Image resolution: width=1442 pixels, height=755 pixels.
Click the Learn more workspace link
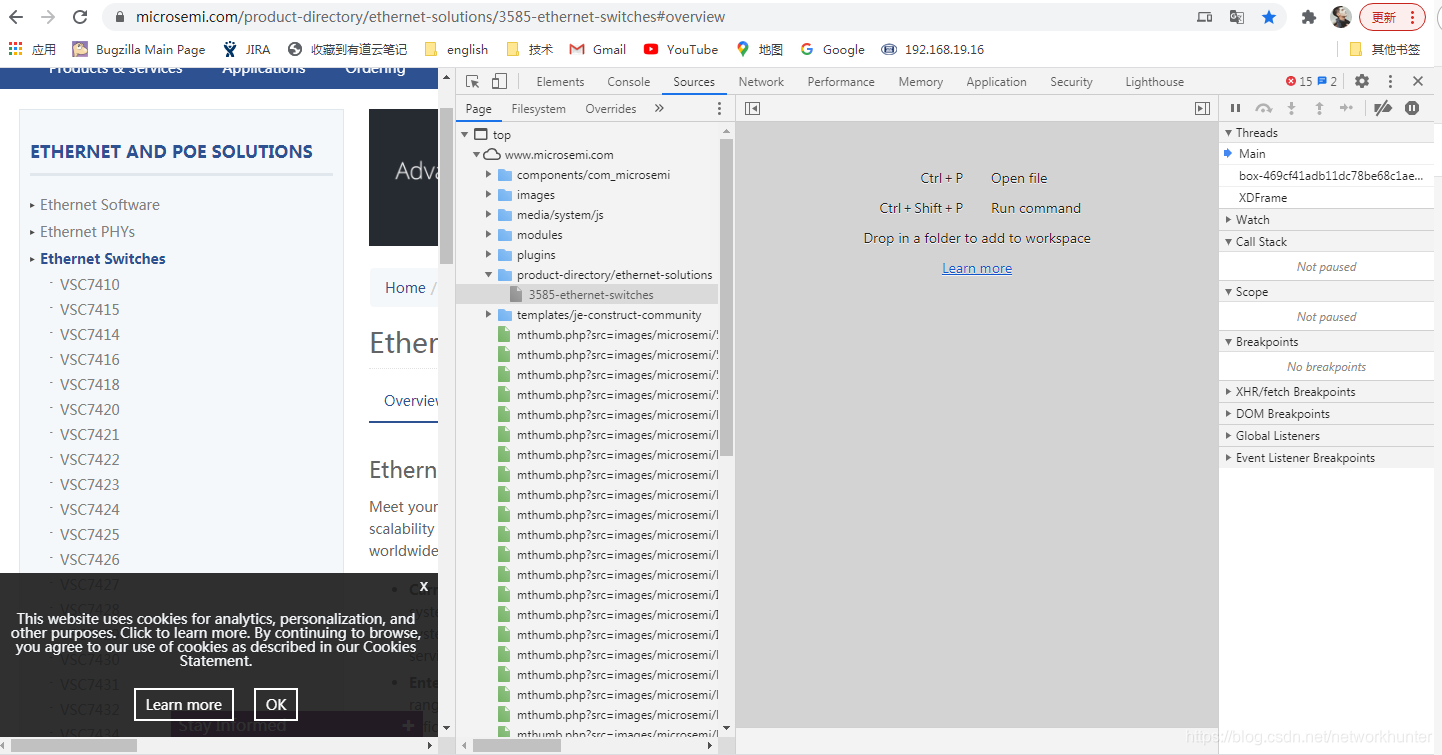[977, 268]
